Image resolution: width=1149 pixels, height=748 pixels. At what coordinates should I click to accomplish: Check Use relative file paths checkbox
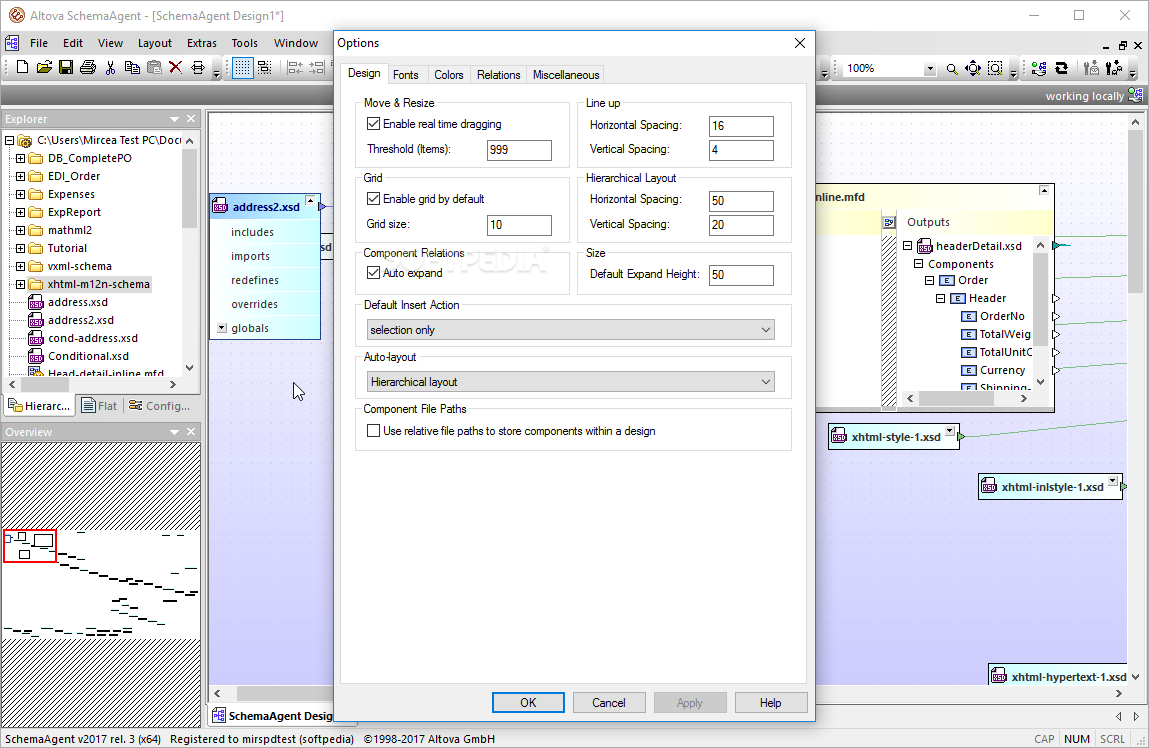[374, 431]
